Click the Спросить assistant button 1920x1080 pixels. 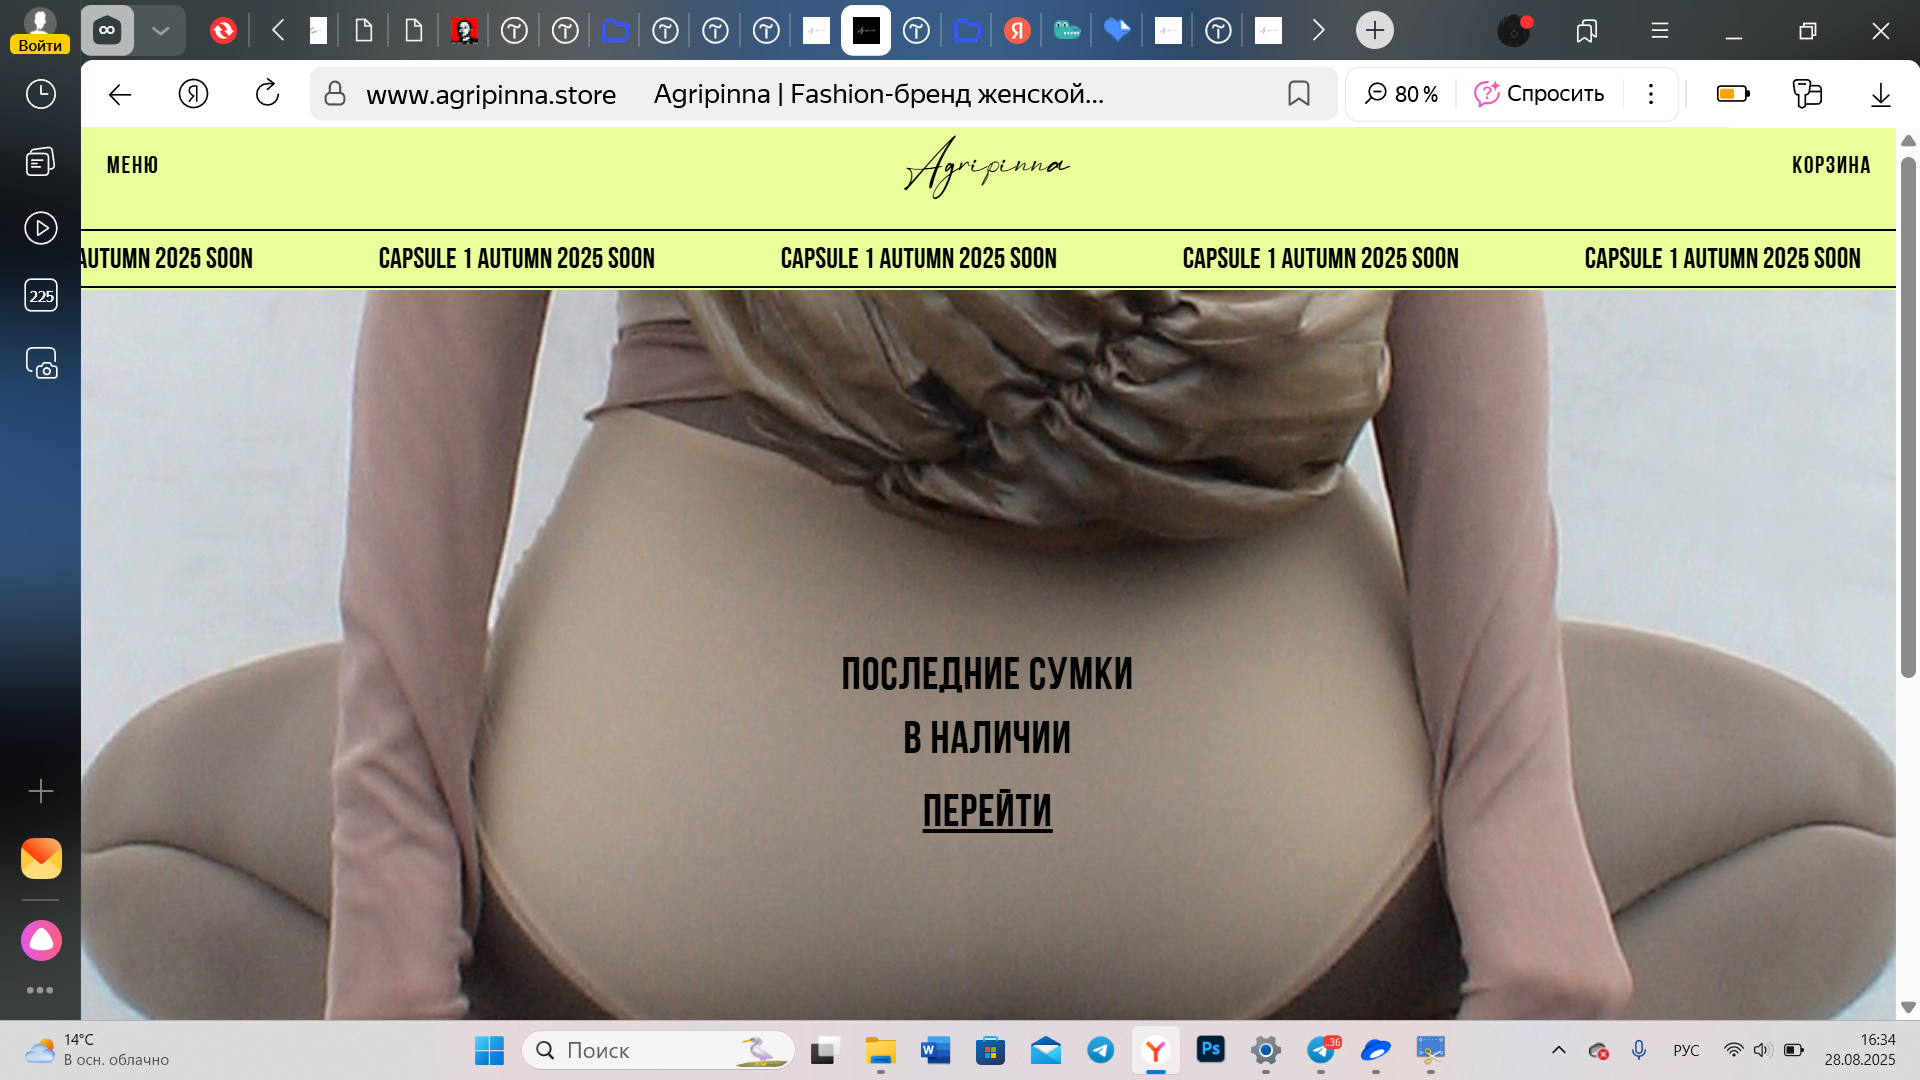click(x=1539, y=94)
